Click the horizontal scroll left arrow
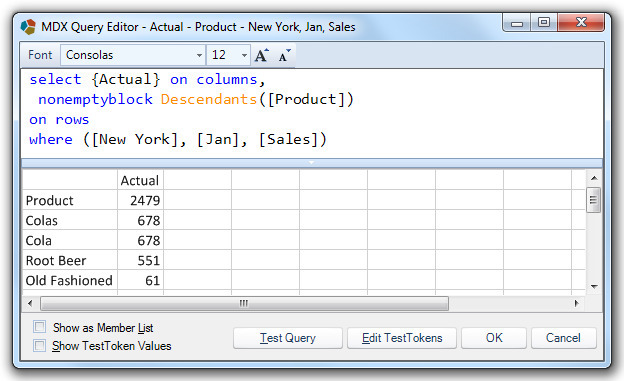This screenshot has height=381, width=624. click(30, 303)
